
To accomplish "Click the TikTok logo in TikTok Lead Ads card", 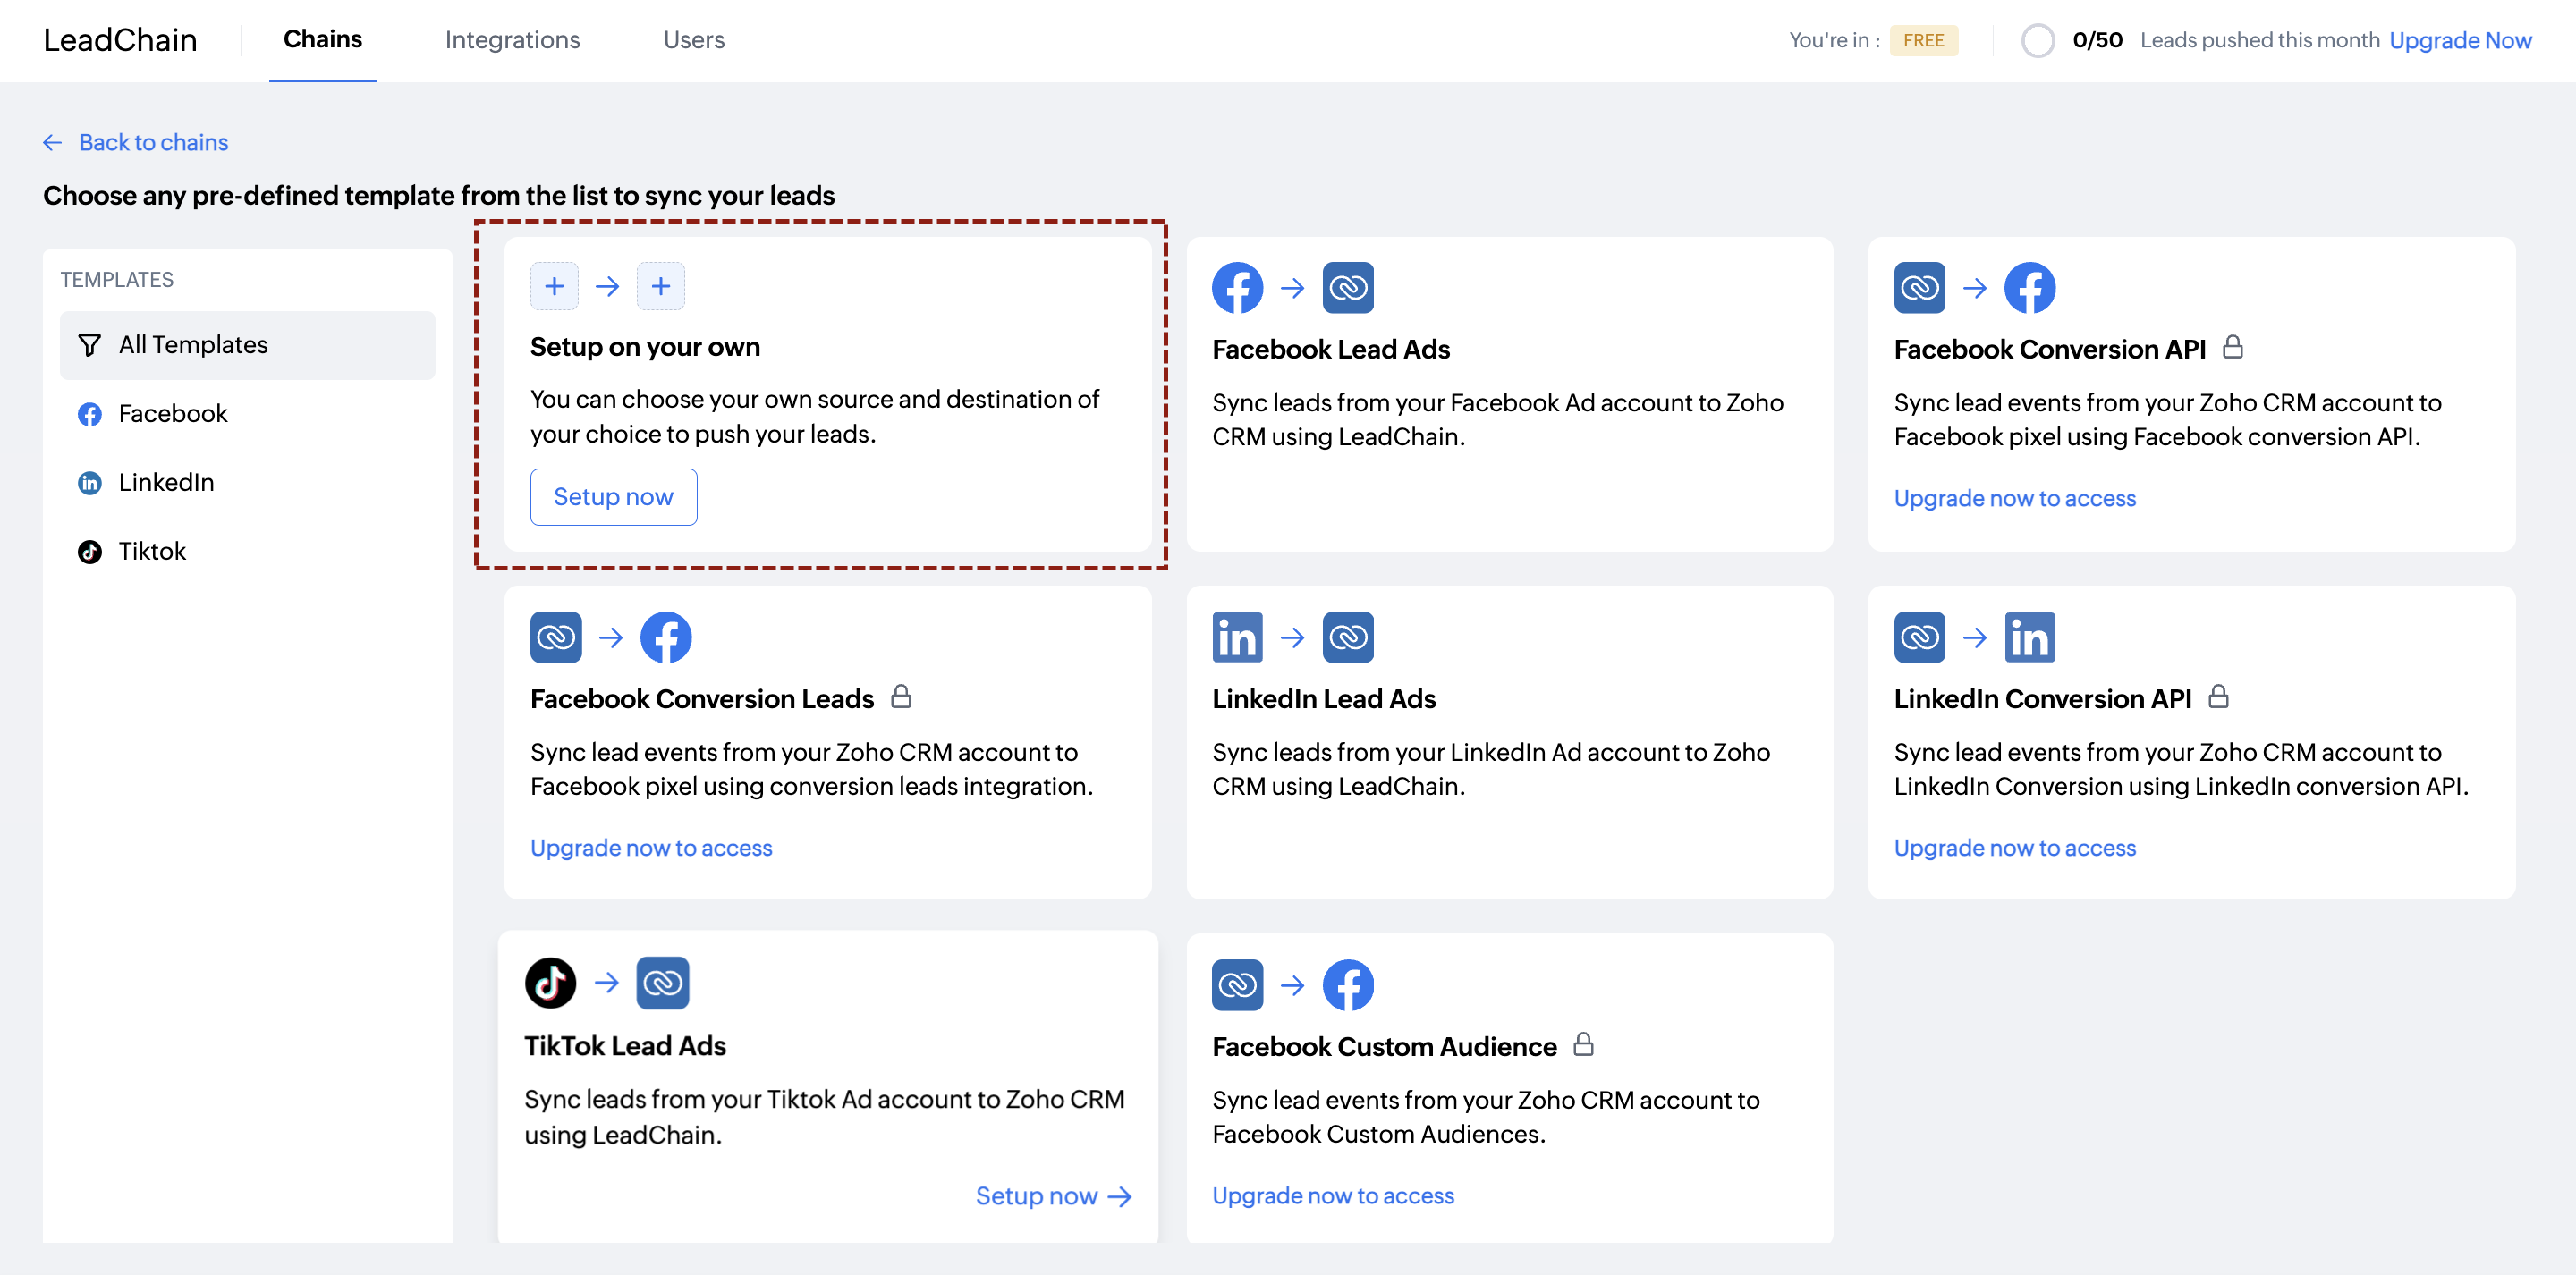I will pyautogui.click(x=550, y=983).
